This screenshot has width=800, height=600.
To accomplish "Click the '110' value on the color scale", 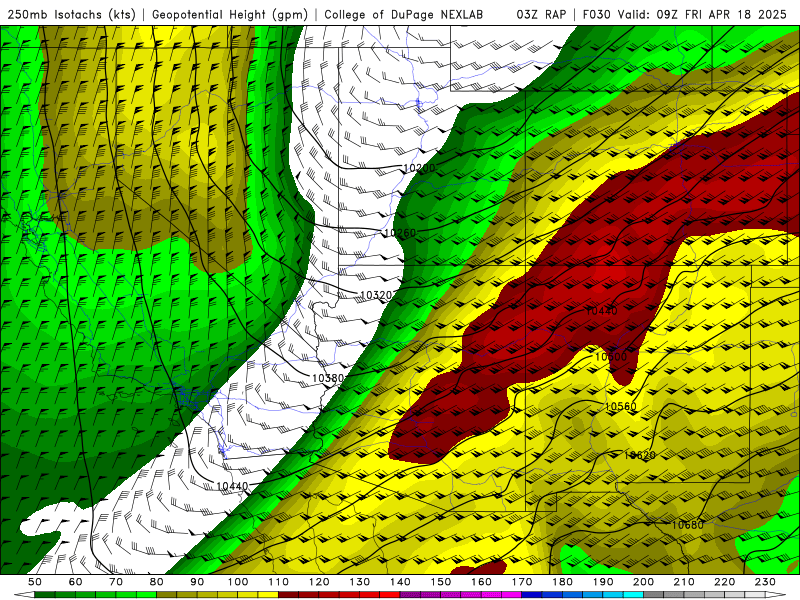I will [x=278, y=582].
